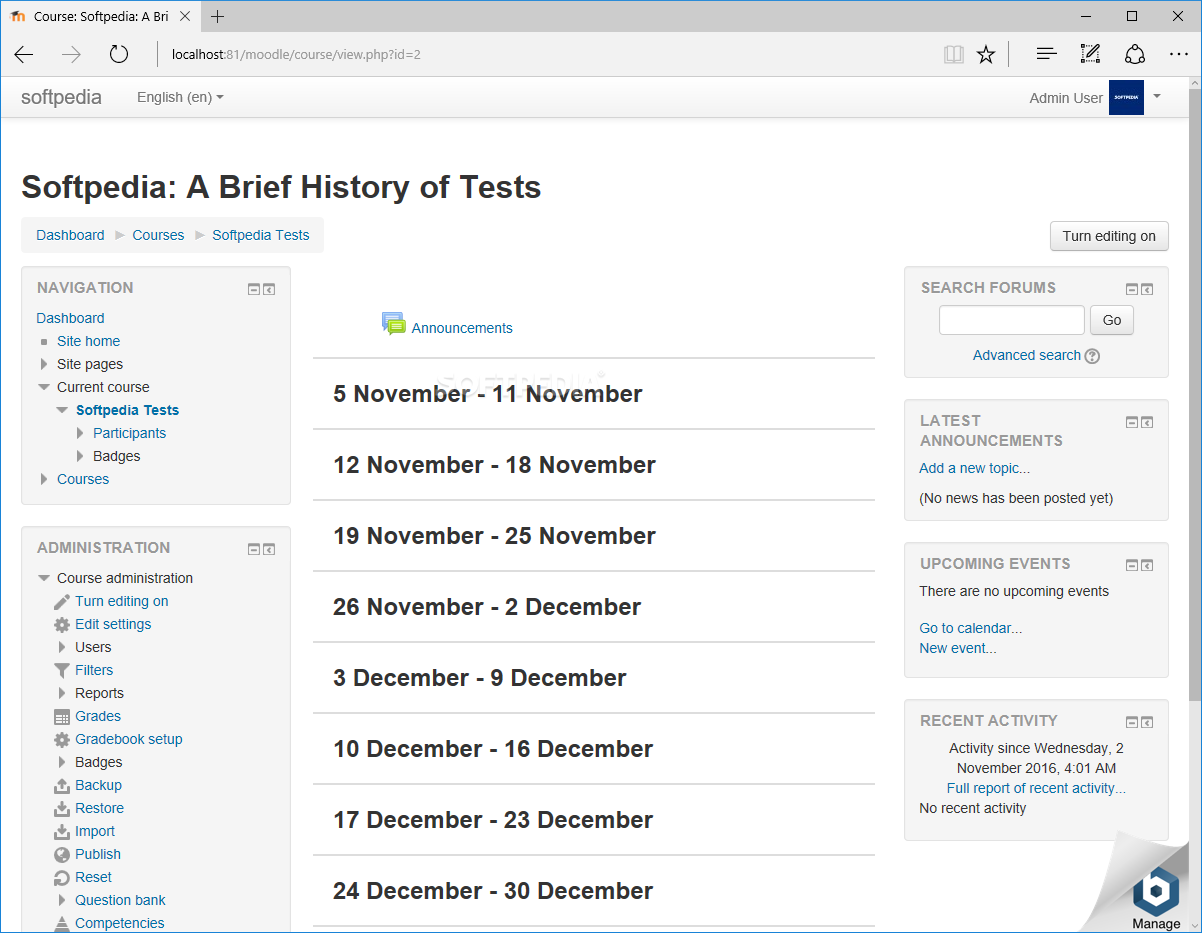Expand Site pages in navigation tree
Image resolution: width=1202 pixels, height=933 pixels.
(44, 364)
